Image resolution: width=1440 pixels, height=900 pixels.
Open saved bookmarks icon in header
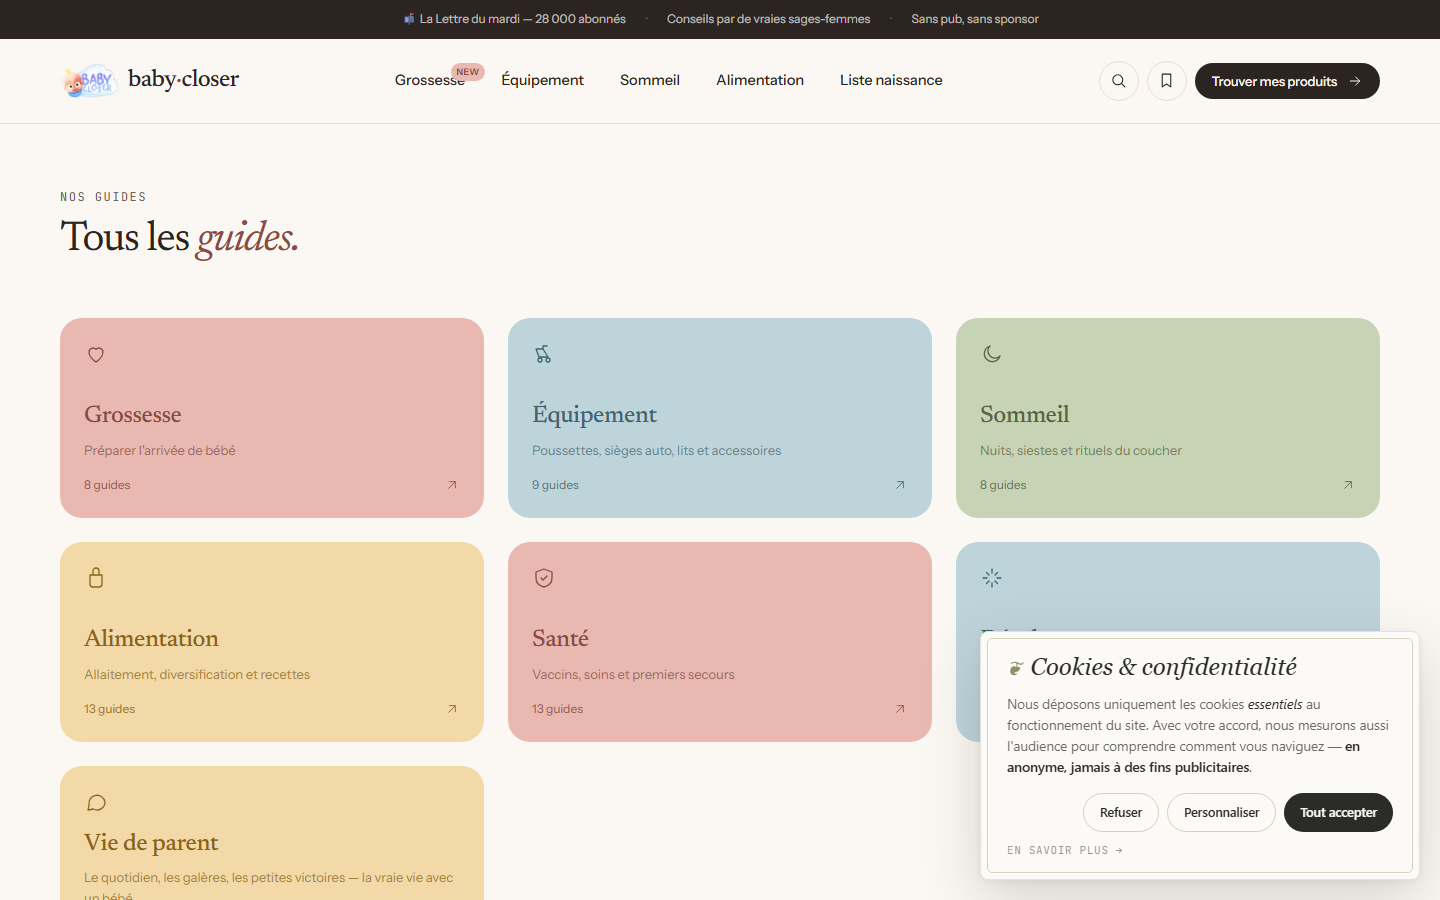pos(1167,81)
